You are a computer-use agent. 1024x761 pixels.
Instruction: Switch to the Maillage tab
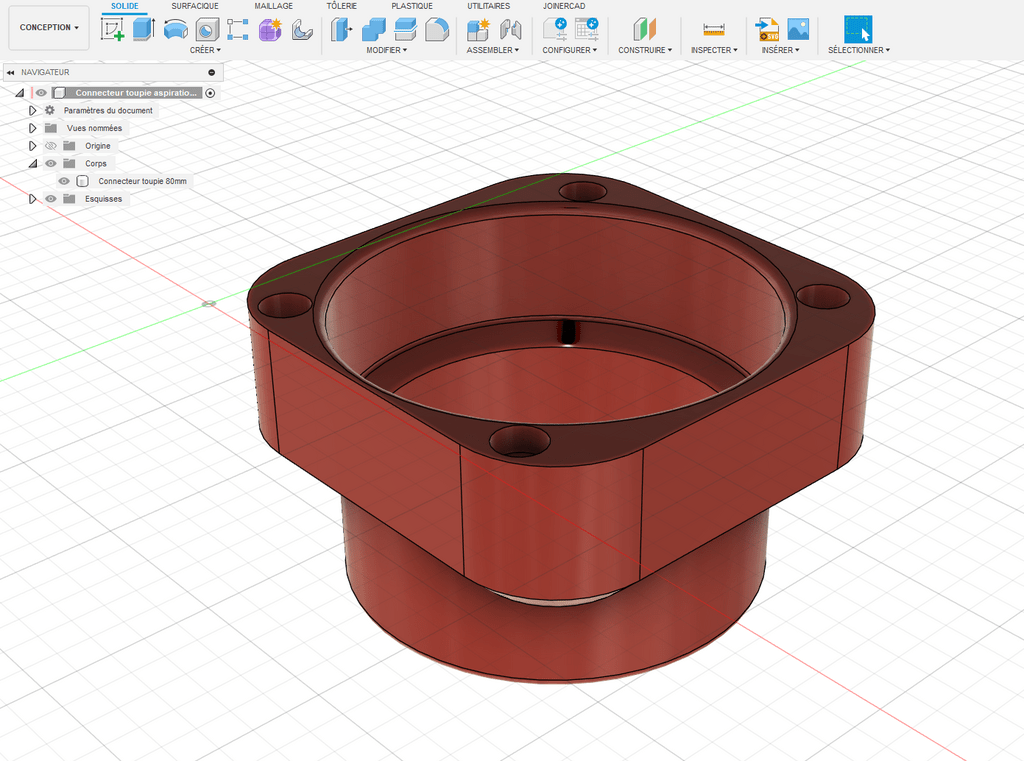point(274,6)
